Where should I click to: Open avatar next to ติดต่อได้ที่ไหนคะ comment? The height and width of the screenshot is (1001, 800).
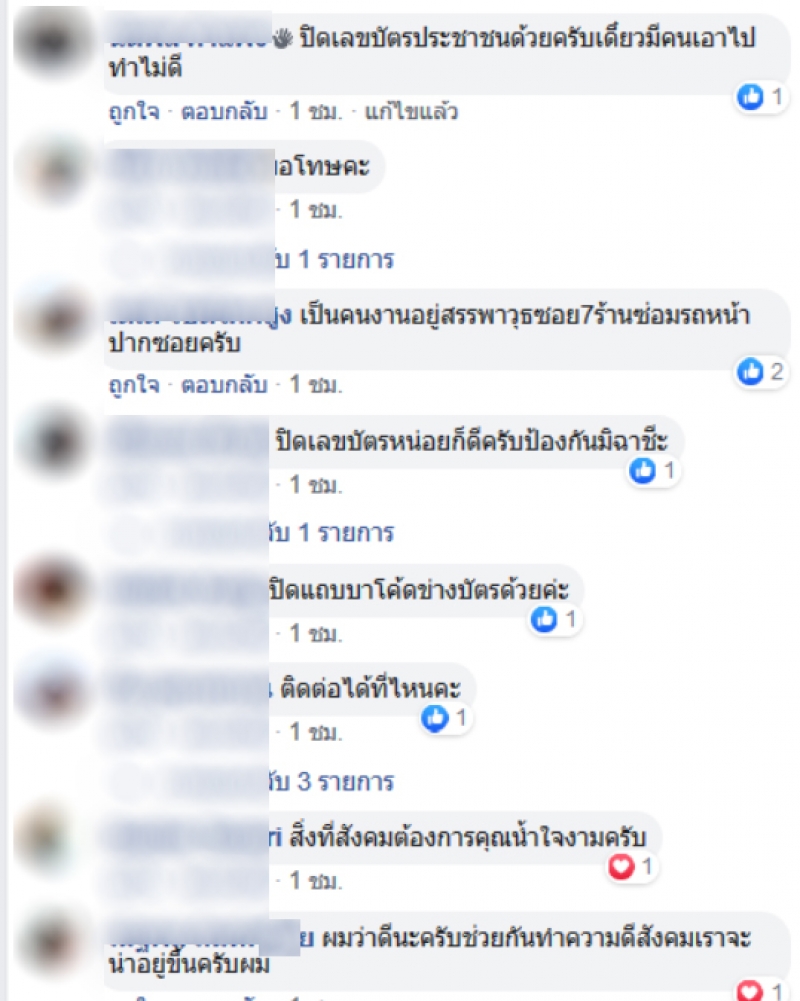(54, 693)
